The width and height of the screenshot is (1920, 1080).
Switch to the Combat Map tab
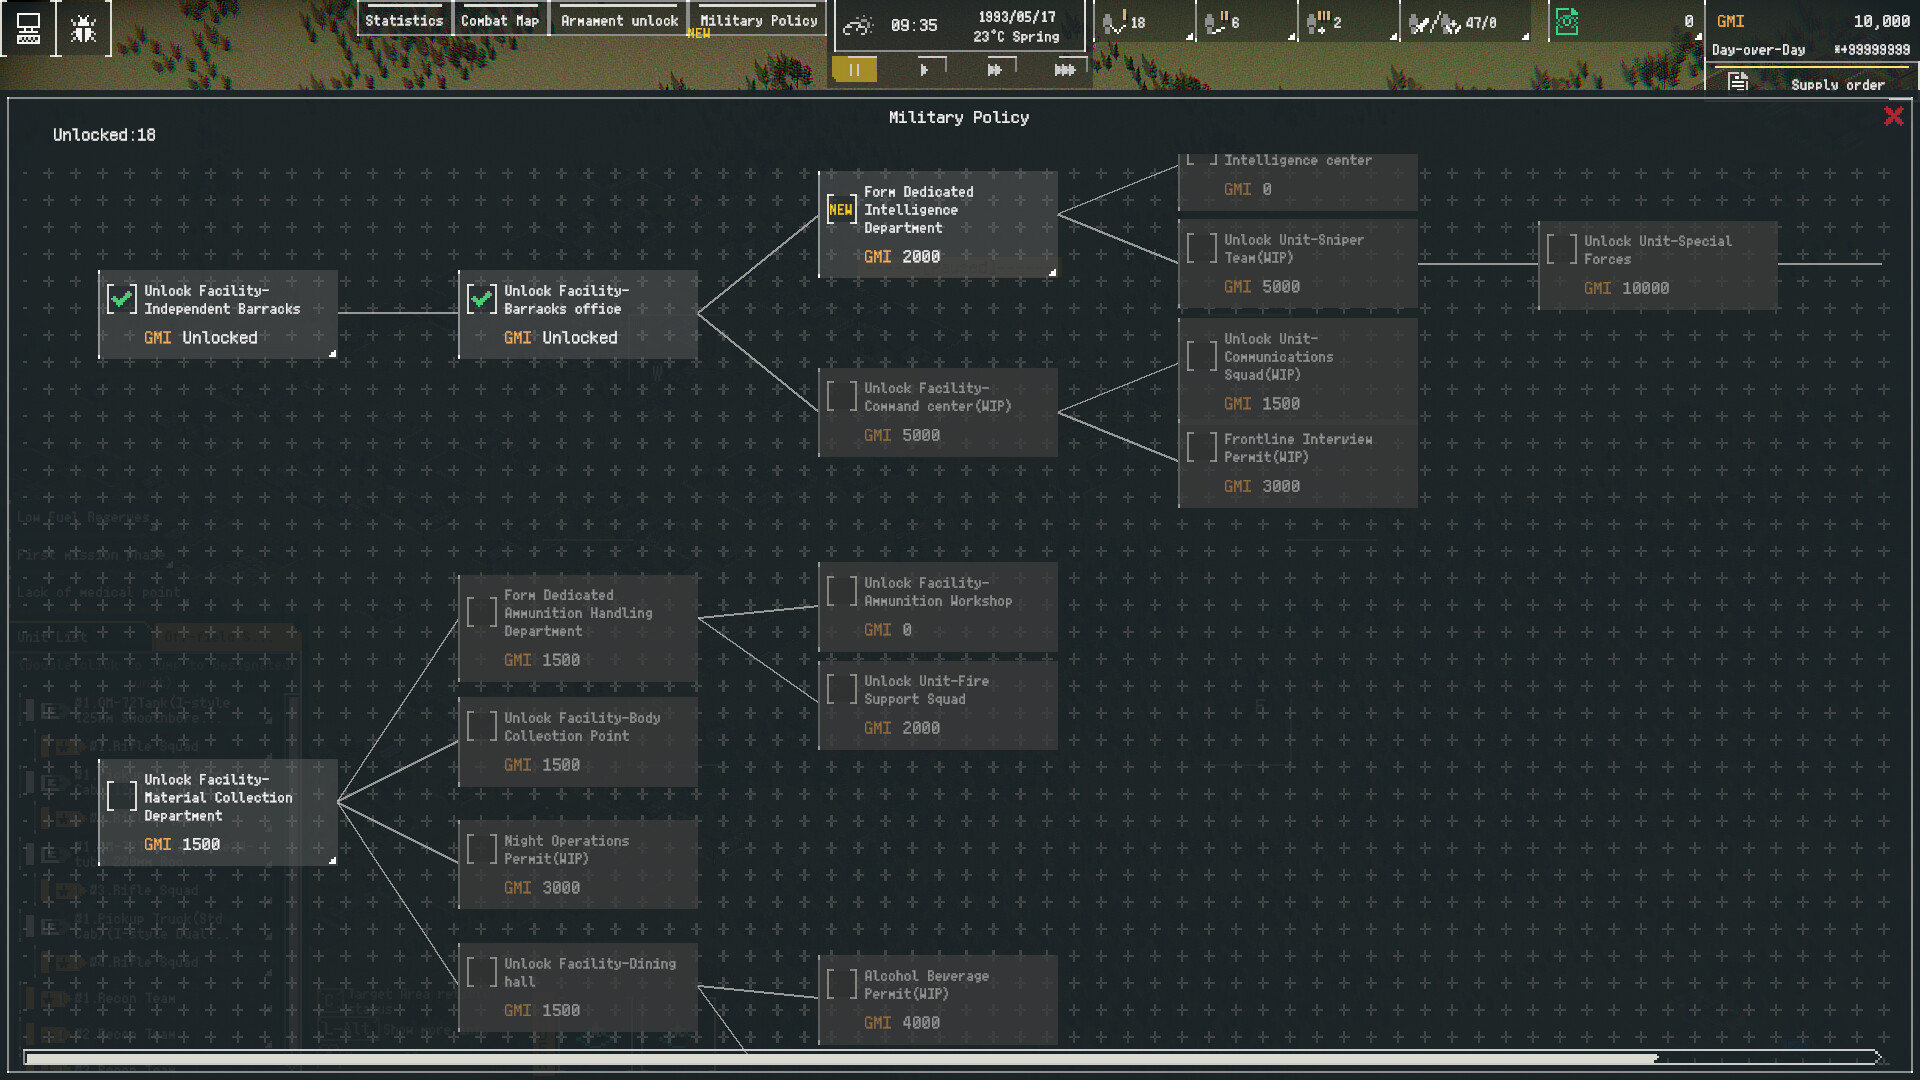[x=501, y=19]
